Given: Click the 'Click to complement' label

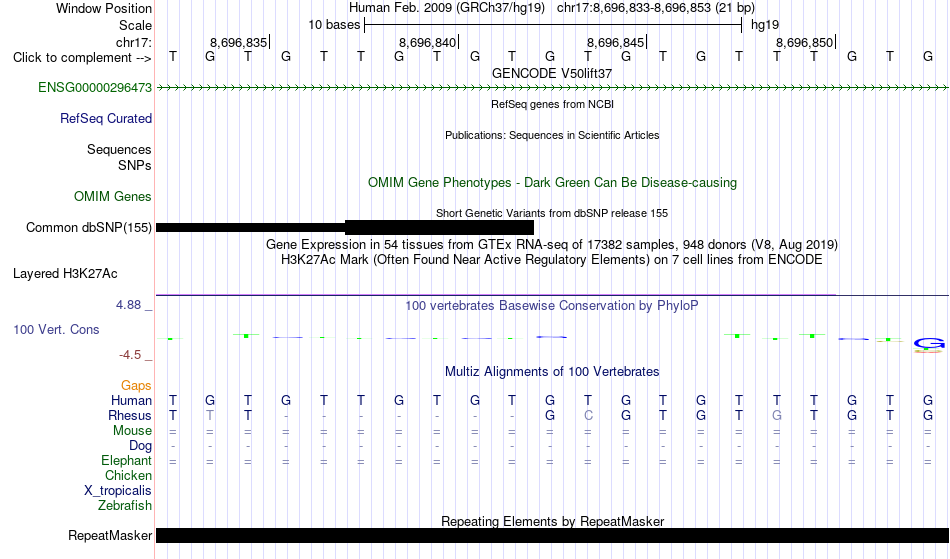Looking at the screenshot, I should (82, 58).
